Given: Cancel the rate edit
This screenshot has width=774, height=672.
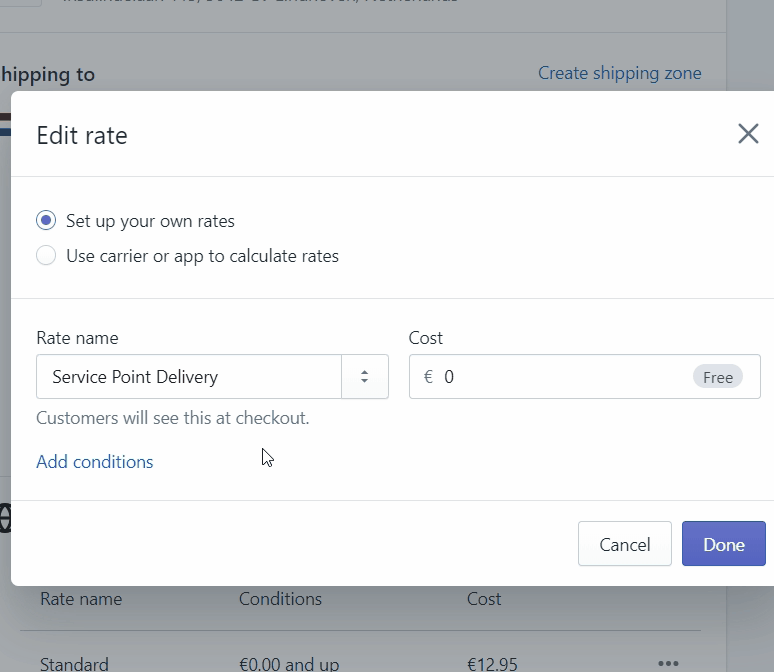Looking at the screenshot, I should [625, 544].
